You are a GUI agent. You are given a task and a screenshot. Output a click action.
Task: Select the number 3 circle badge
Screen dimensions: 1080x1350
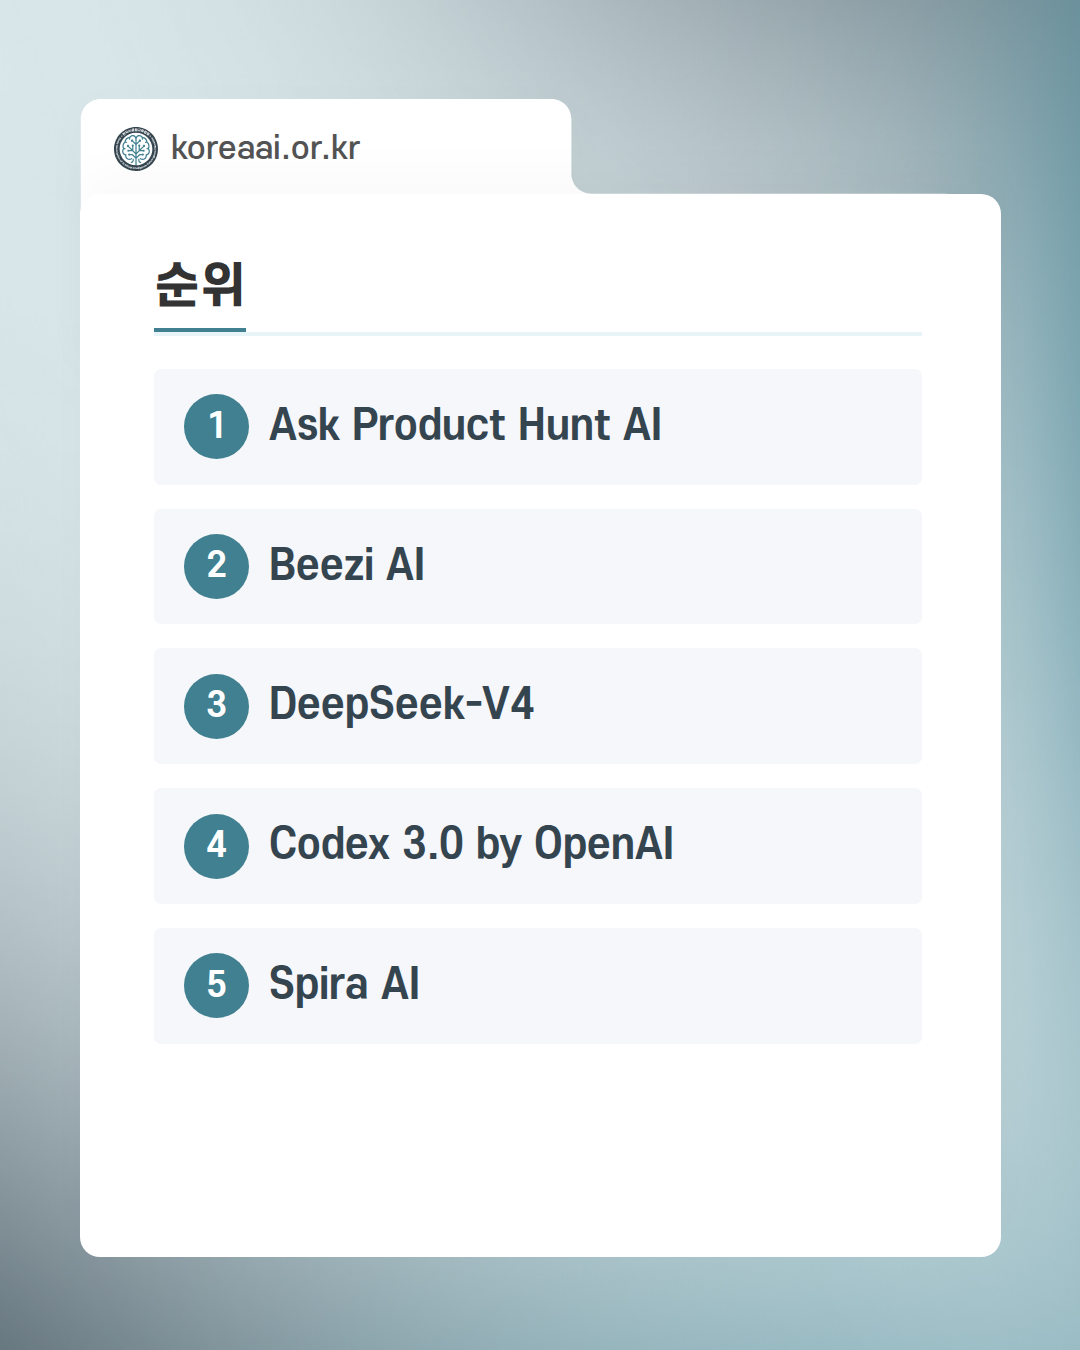[216, 706]
